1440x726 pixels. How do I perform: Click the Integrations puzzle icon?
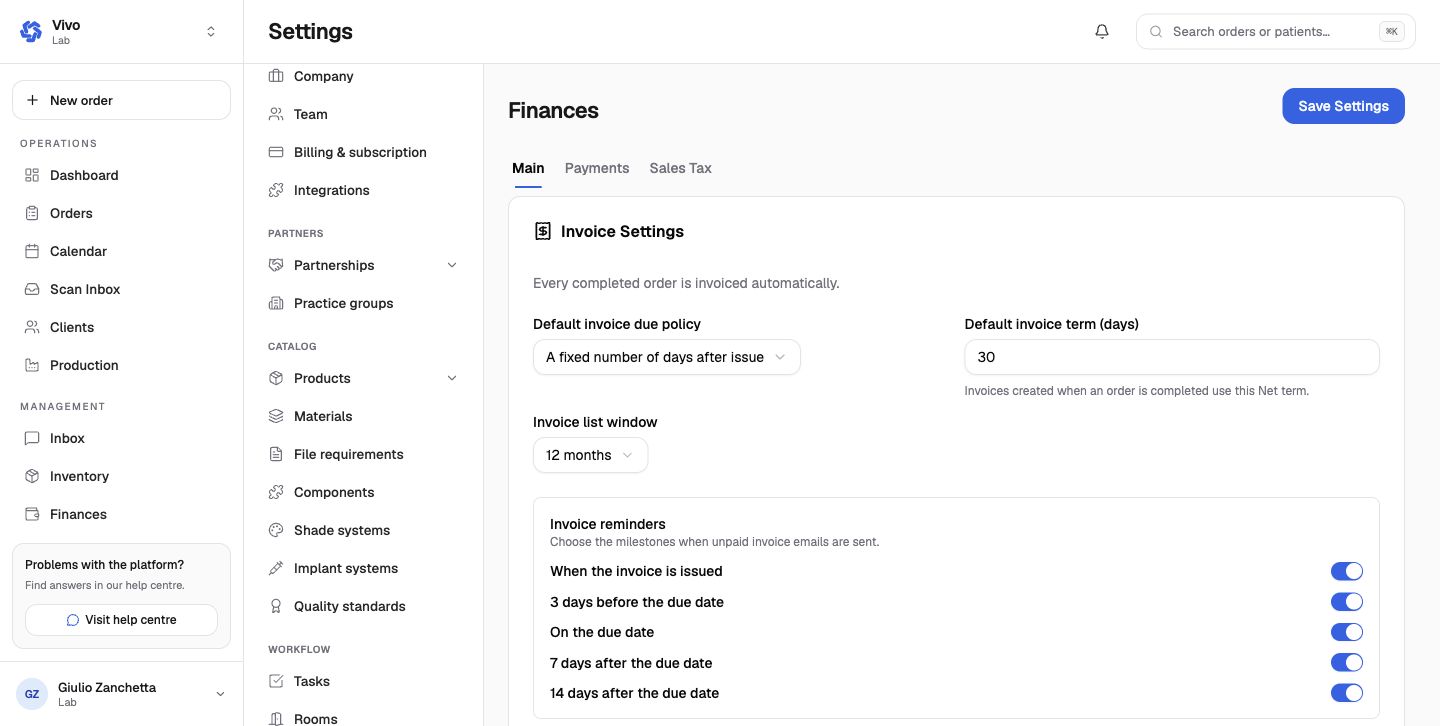tap(276, 190)
